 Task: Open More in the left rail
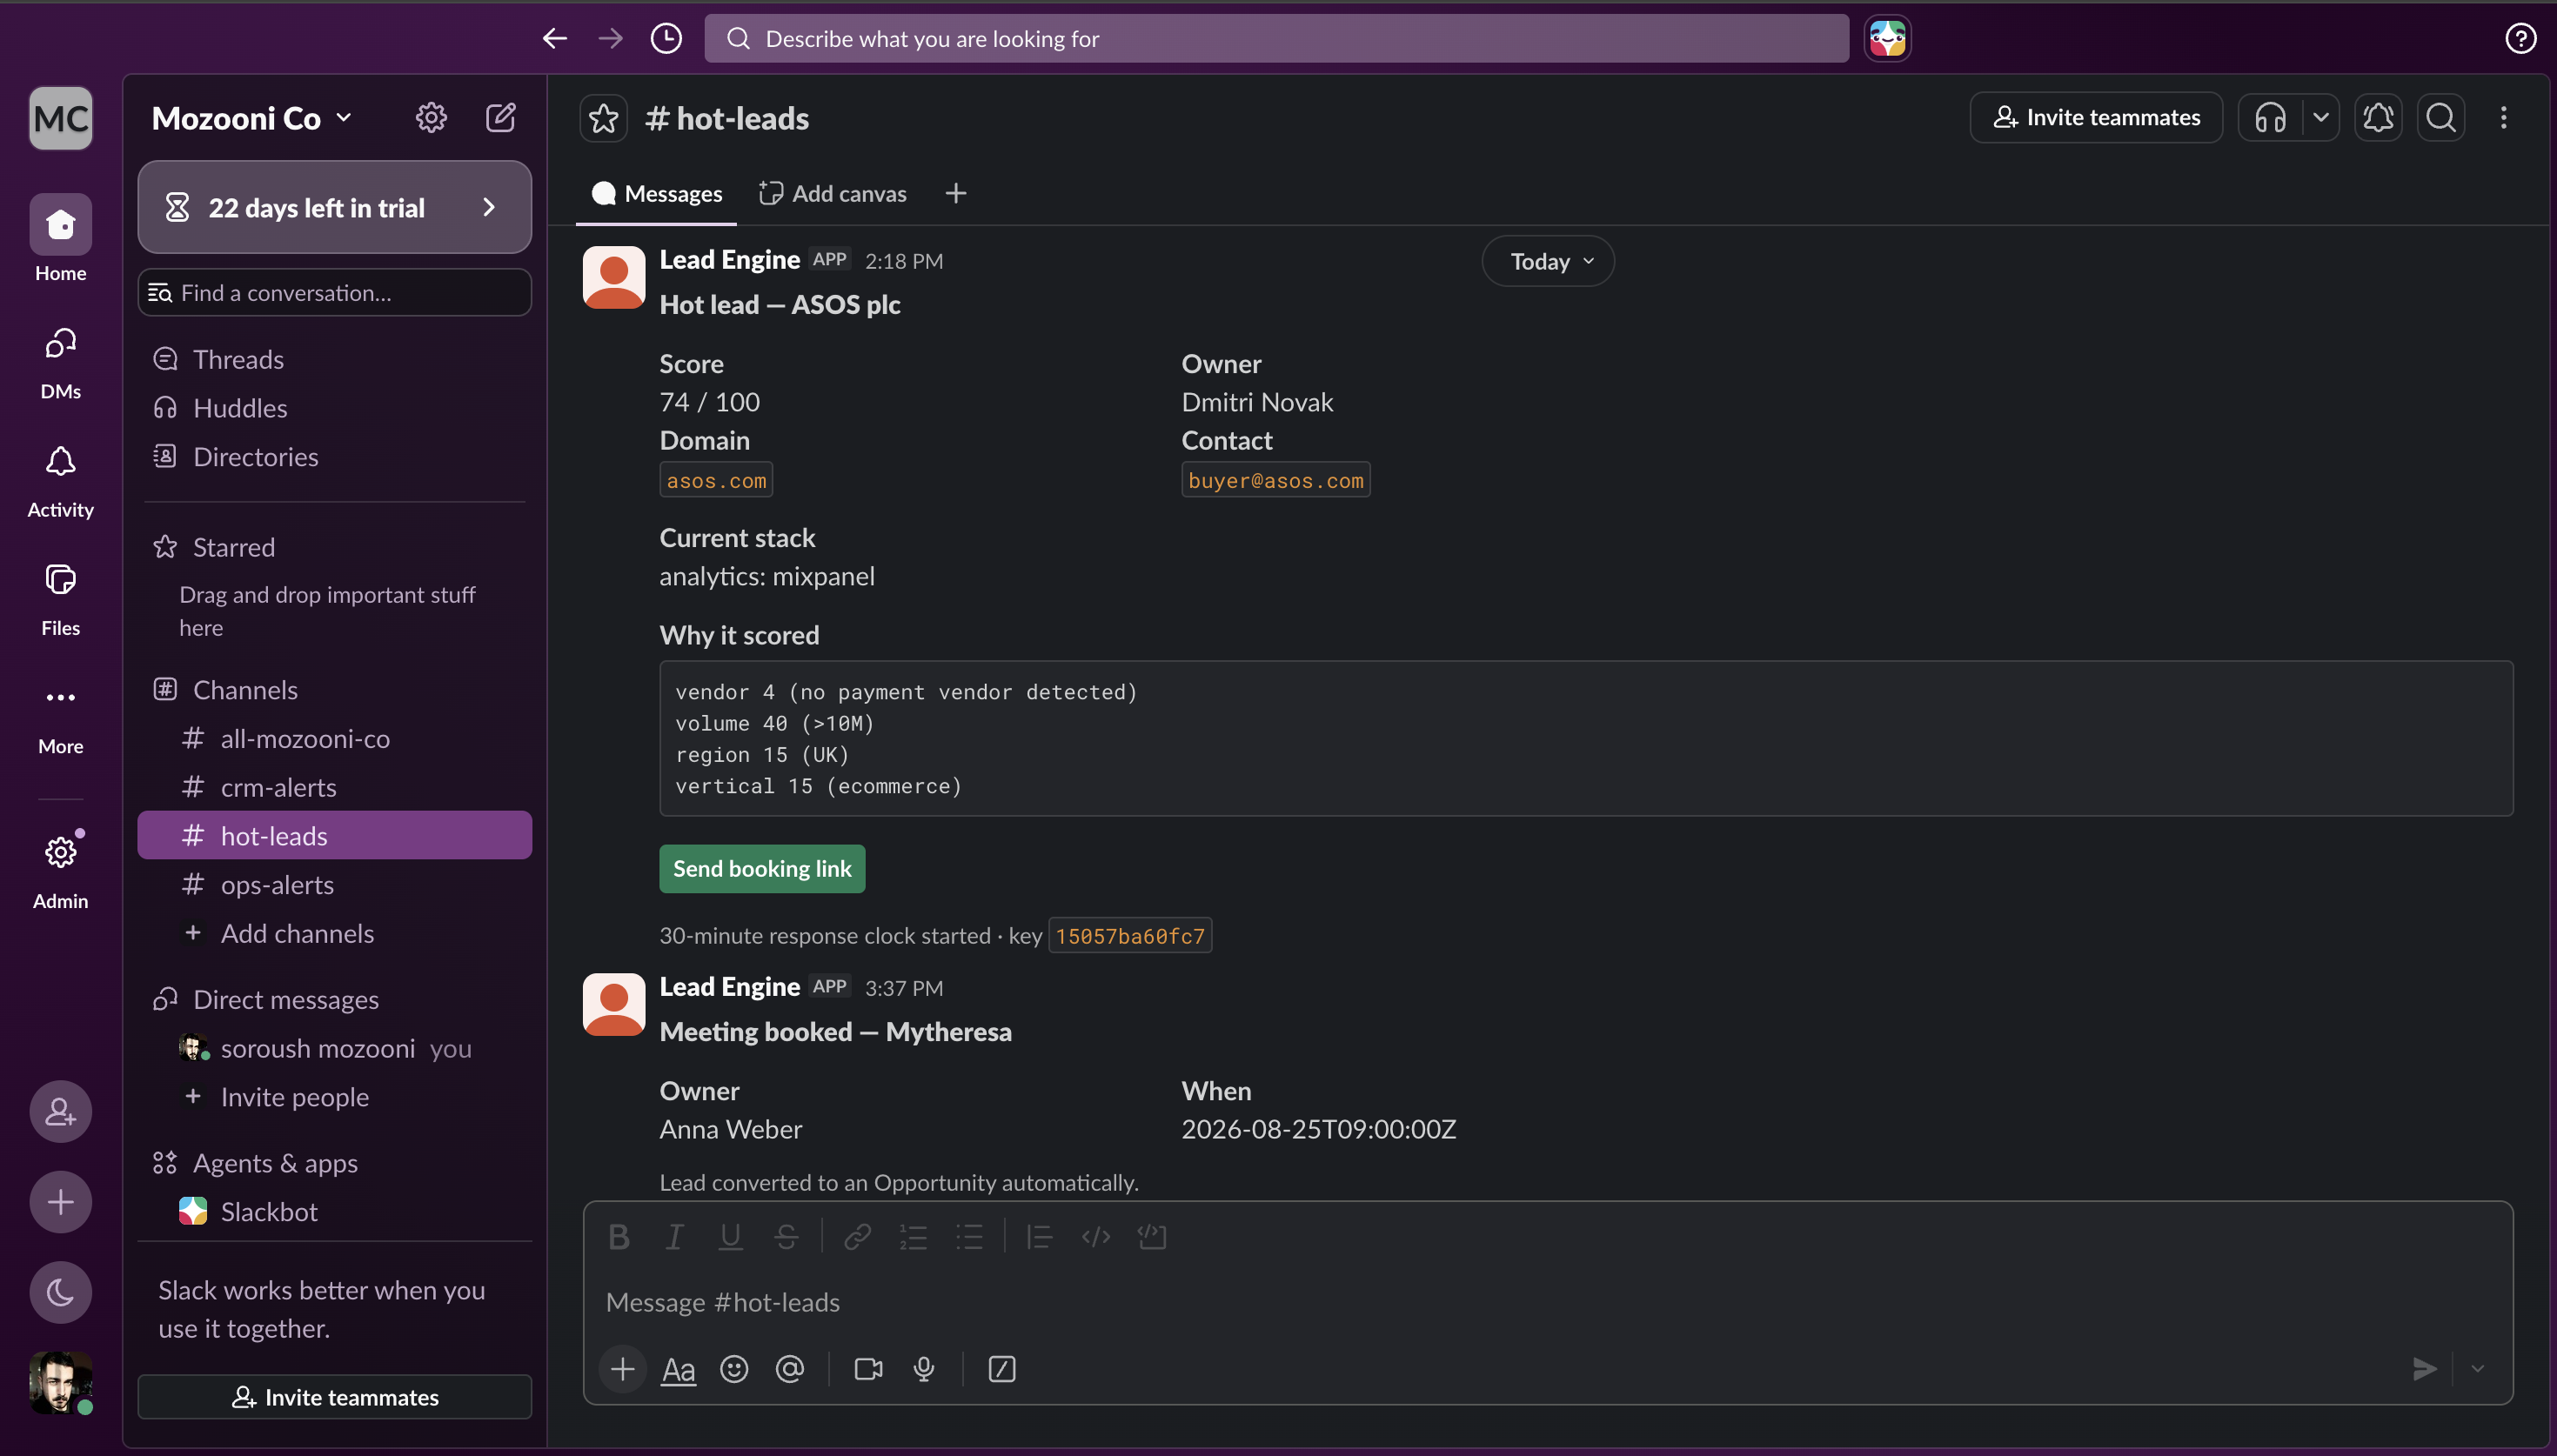click(x=61, y=718)
